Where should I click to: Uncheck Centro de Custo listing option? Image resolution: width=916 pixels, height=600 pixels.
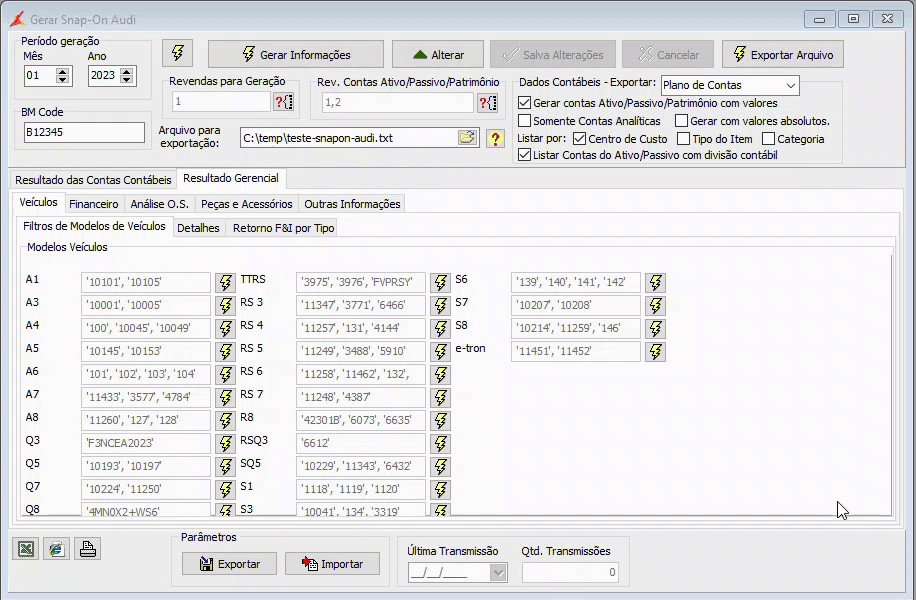click(580, 139)
